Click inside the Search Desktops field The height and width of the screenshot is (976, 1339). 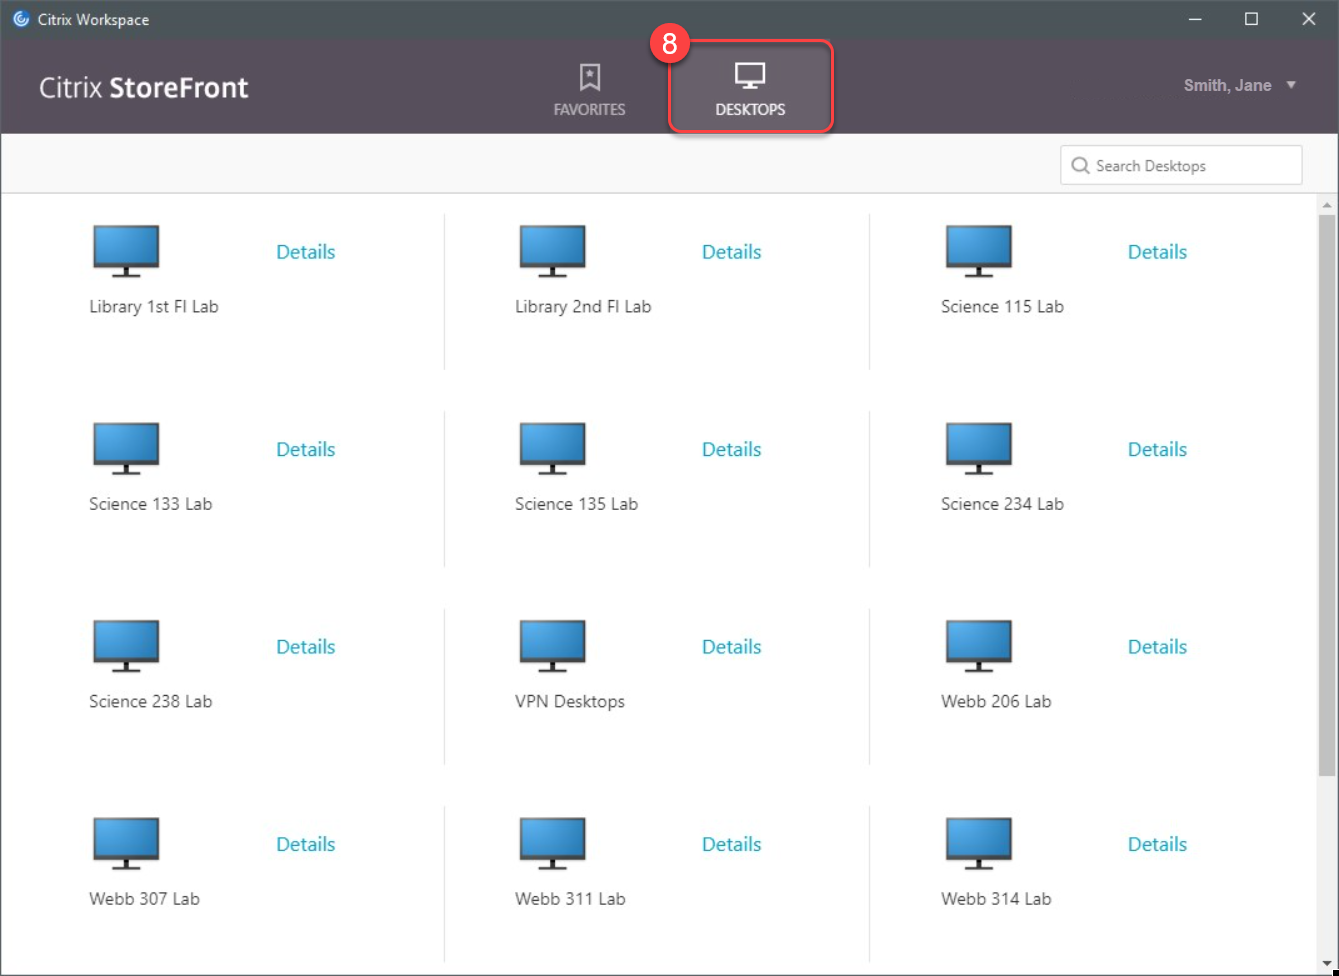[1181, 165]
